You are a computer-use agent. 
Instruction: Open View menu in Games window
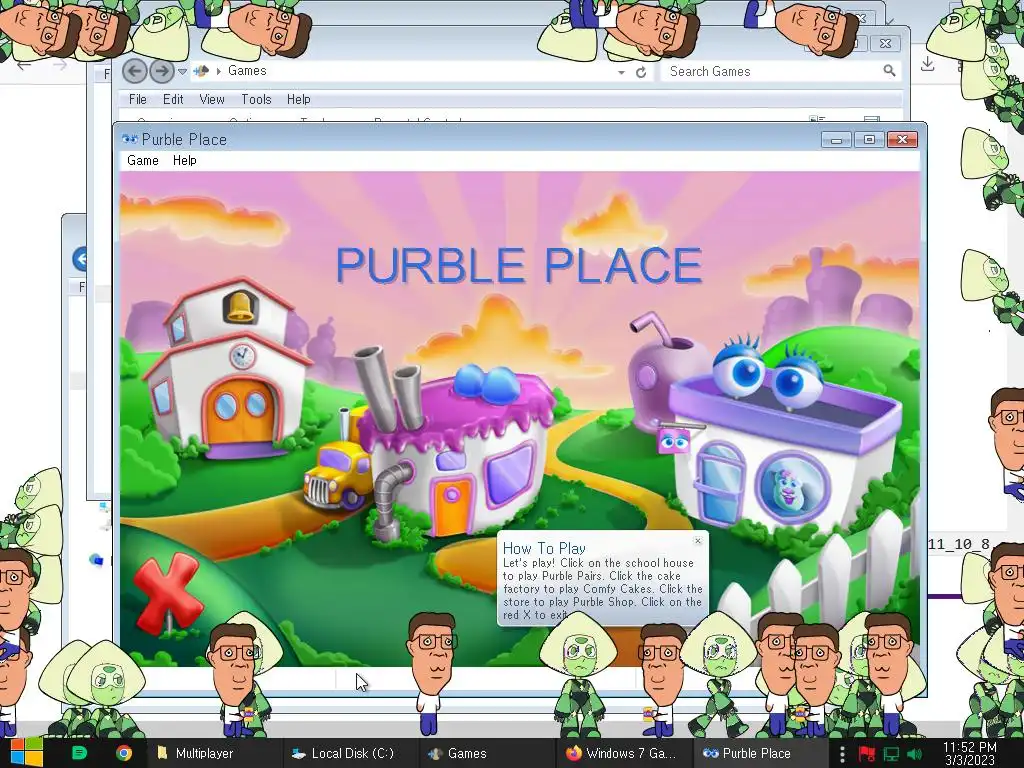pos(212,99)
